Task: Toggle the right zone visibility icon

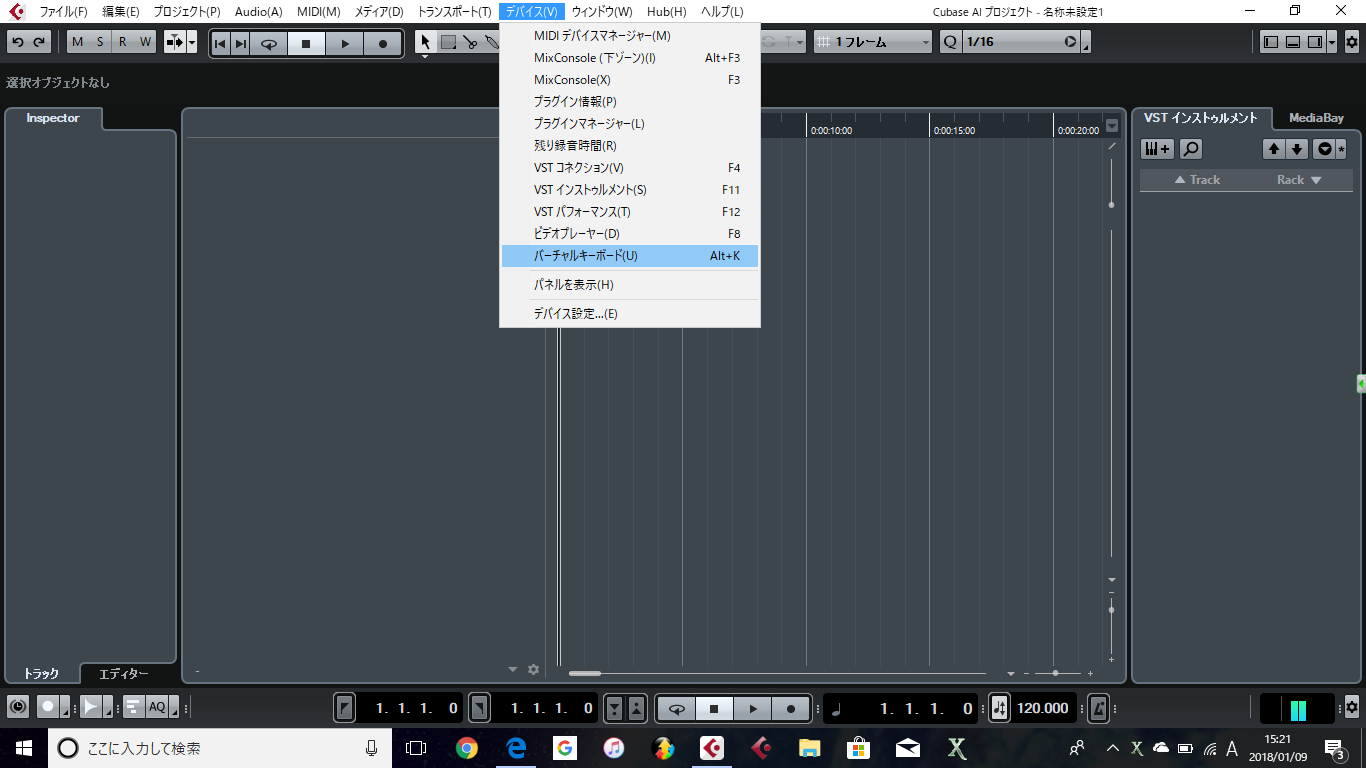Action: coord(1315,42)
